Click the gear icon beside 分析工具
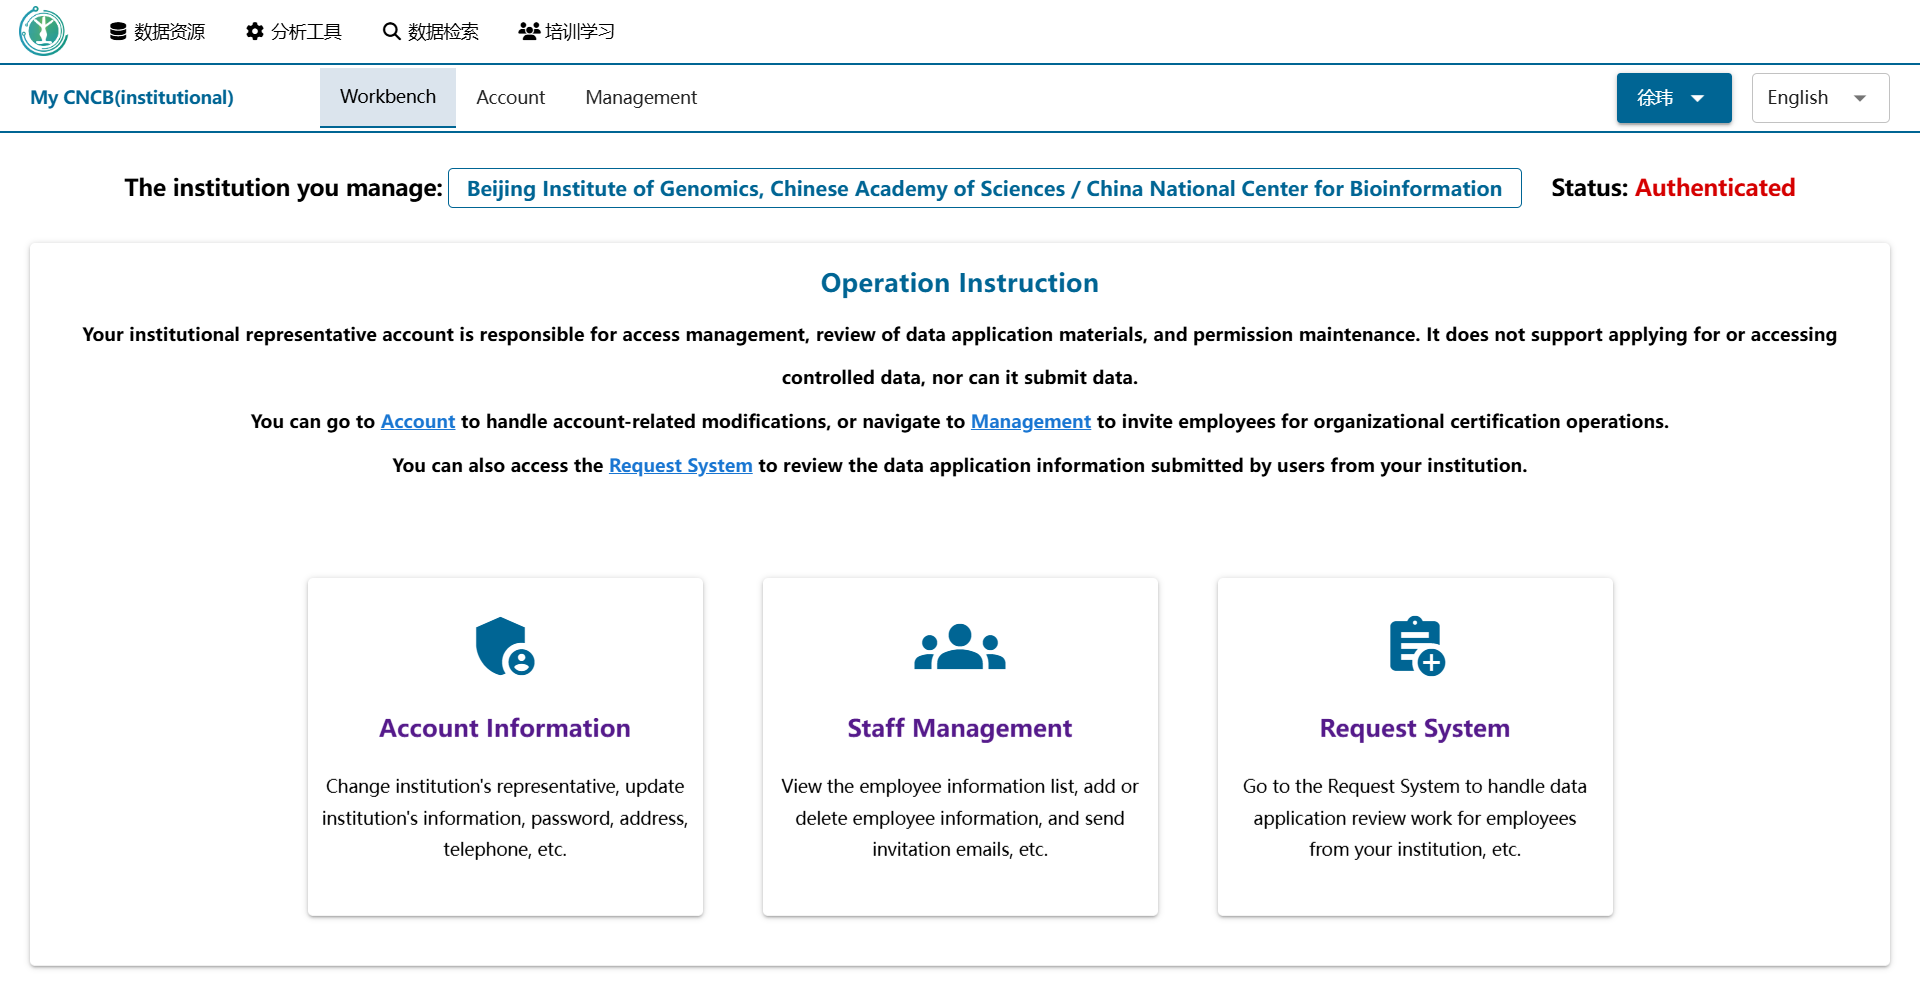 pos(255,32)
